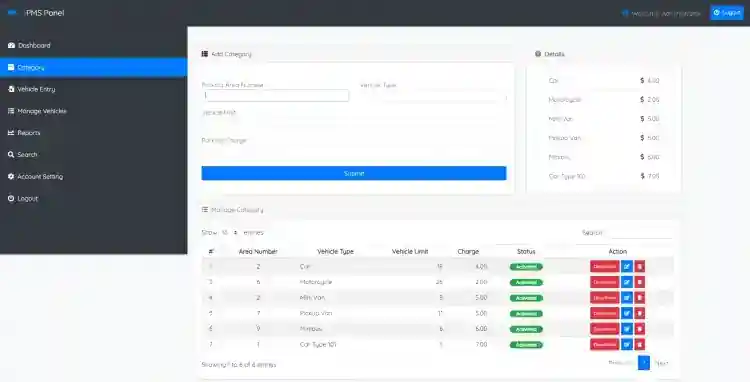This screenshot has height=382, width=750.
Task: Click the Logout button in top bar
Action: tap(727, 13)
